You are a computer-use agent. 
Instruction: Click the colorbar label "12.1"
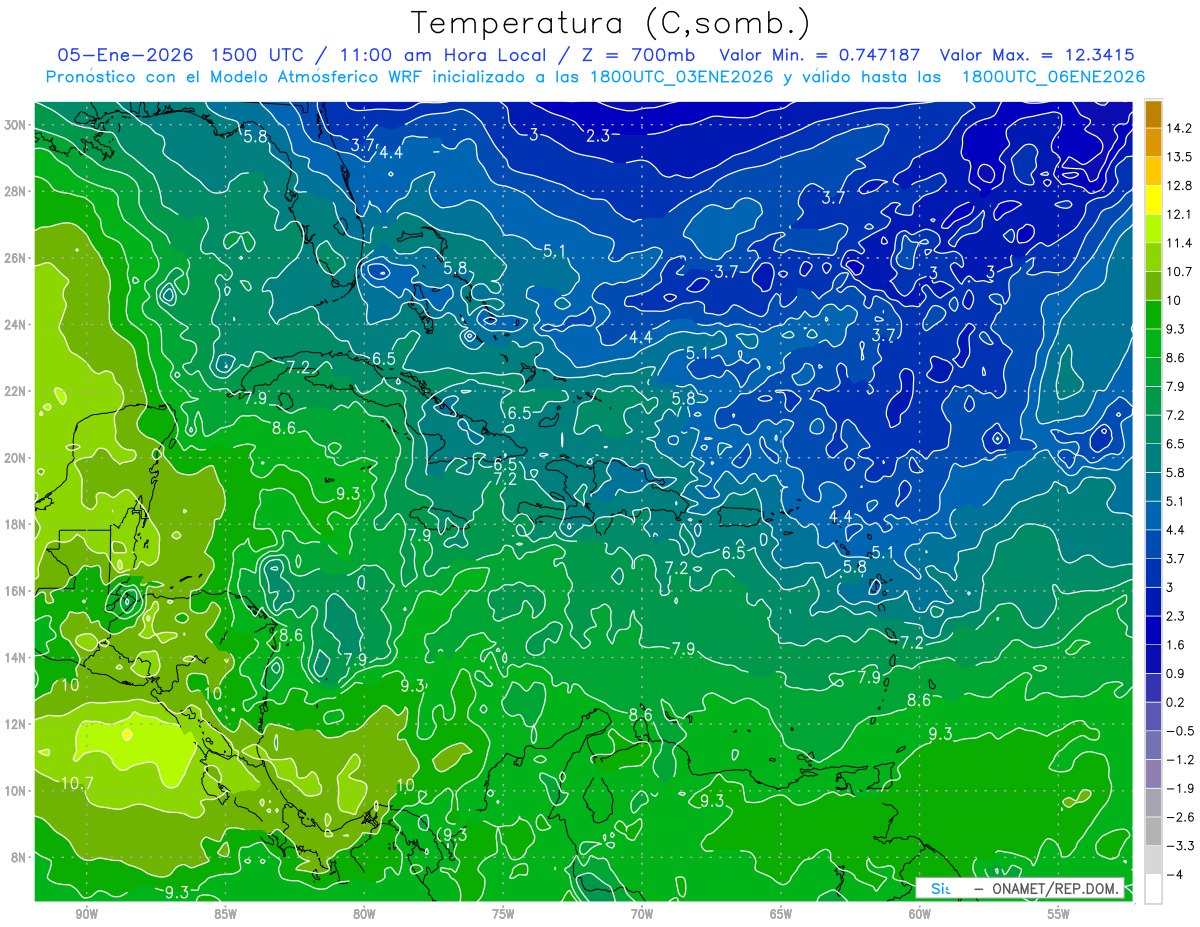pyautogui.click(x=1179, y=214)
